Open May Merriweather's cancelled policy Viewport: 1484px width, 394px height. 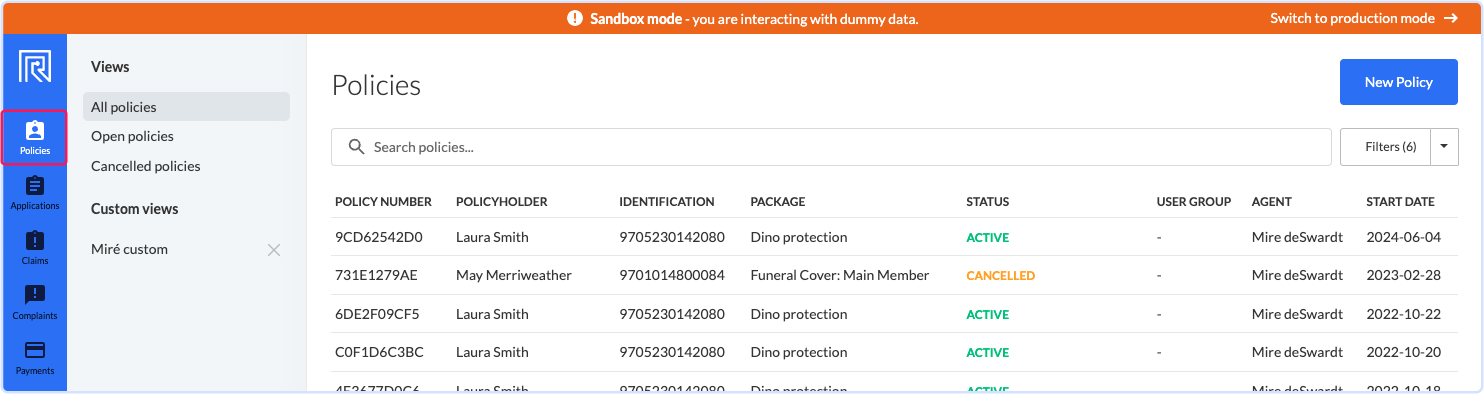pos(895,276)
